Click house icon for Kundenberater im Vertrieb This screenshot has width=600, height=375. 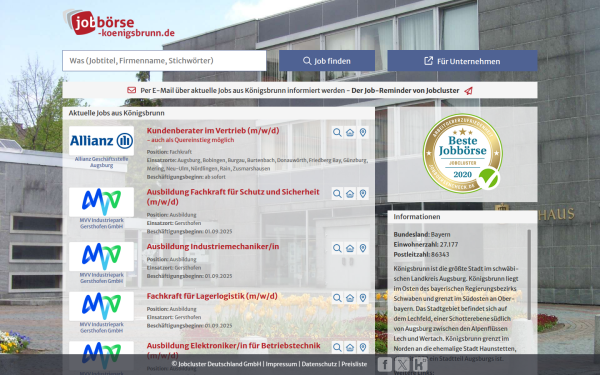(x=350, y=132)
